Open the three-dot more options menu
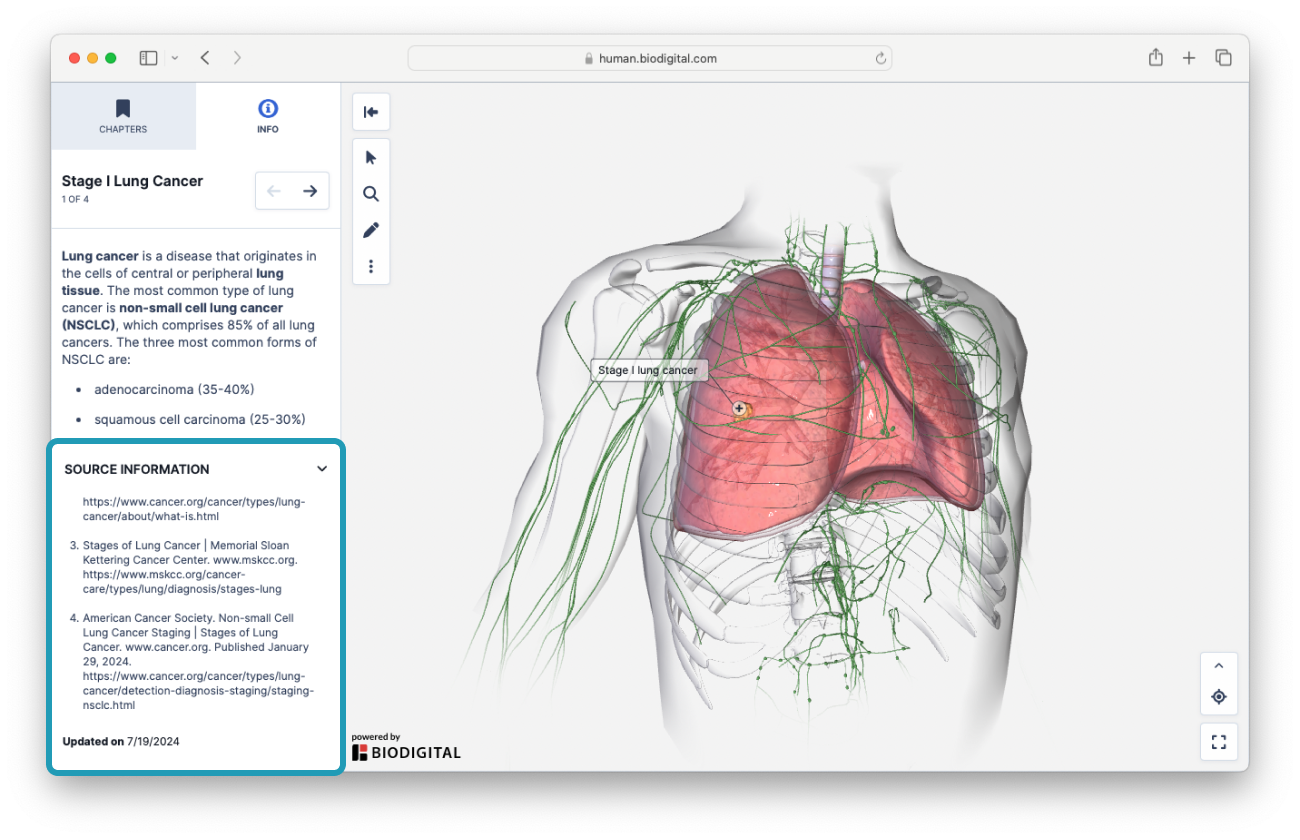1300x840 pixels. [371, 266]
